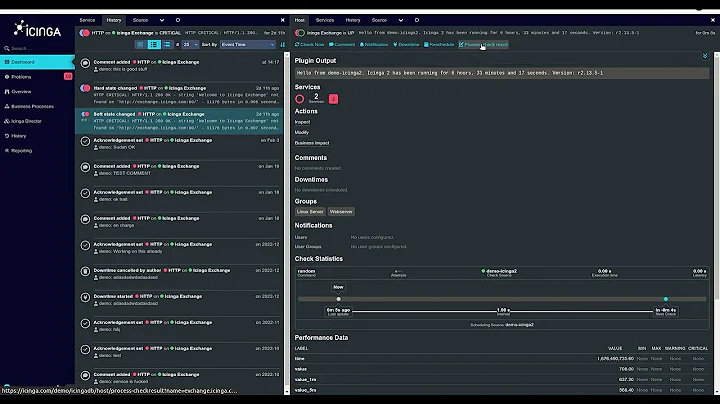The height and width of the screenshot is (404, 720).
Task: Open the Soft state changed event
Action: click(x=180, y=121)
